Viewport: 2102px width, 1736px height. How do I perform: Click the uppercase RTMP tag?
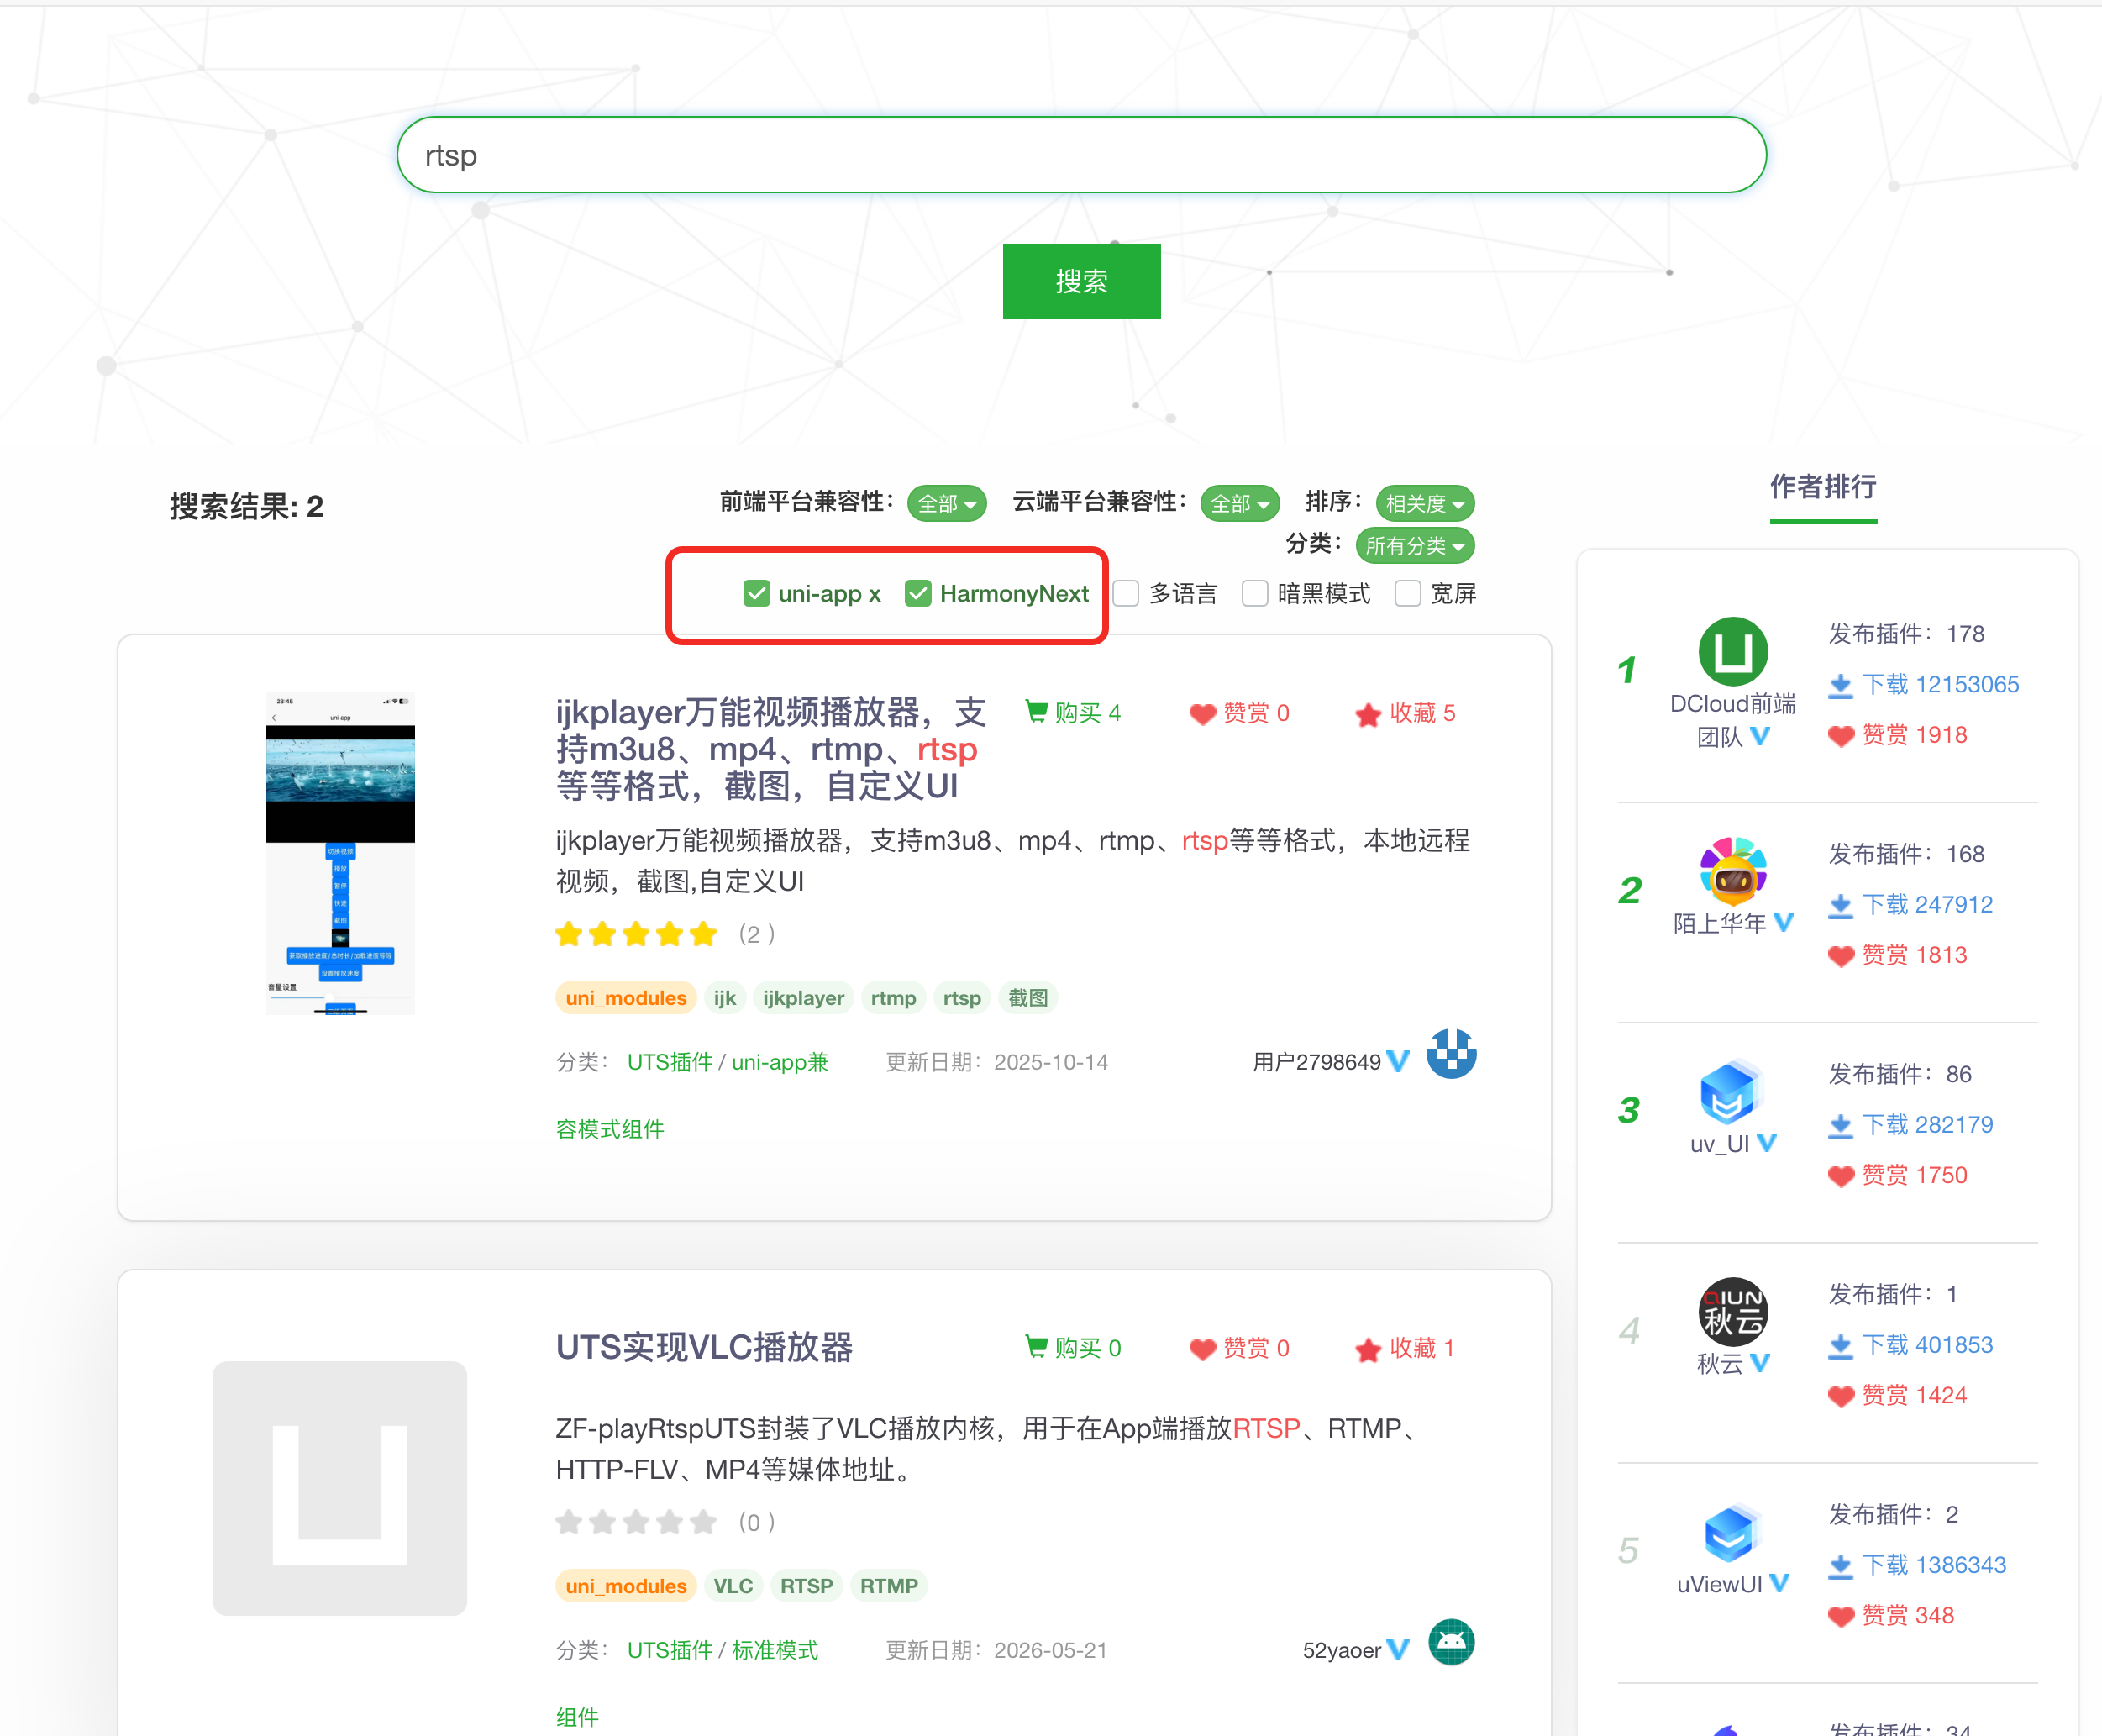coord(889,1586)
